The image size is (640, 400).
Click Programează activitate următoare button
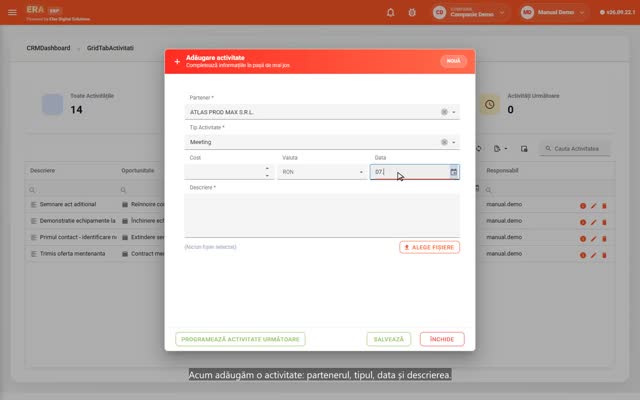point(240,339)
